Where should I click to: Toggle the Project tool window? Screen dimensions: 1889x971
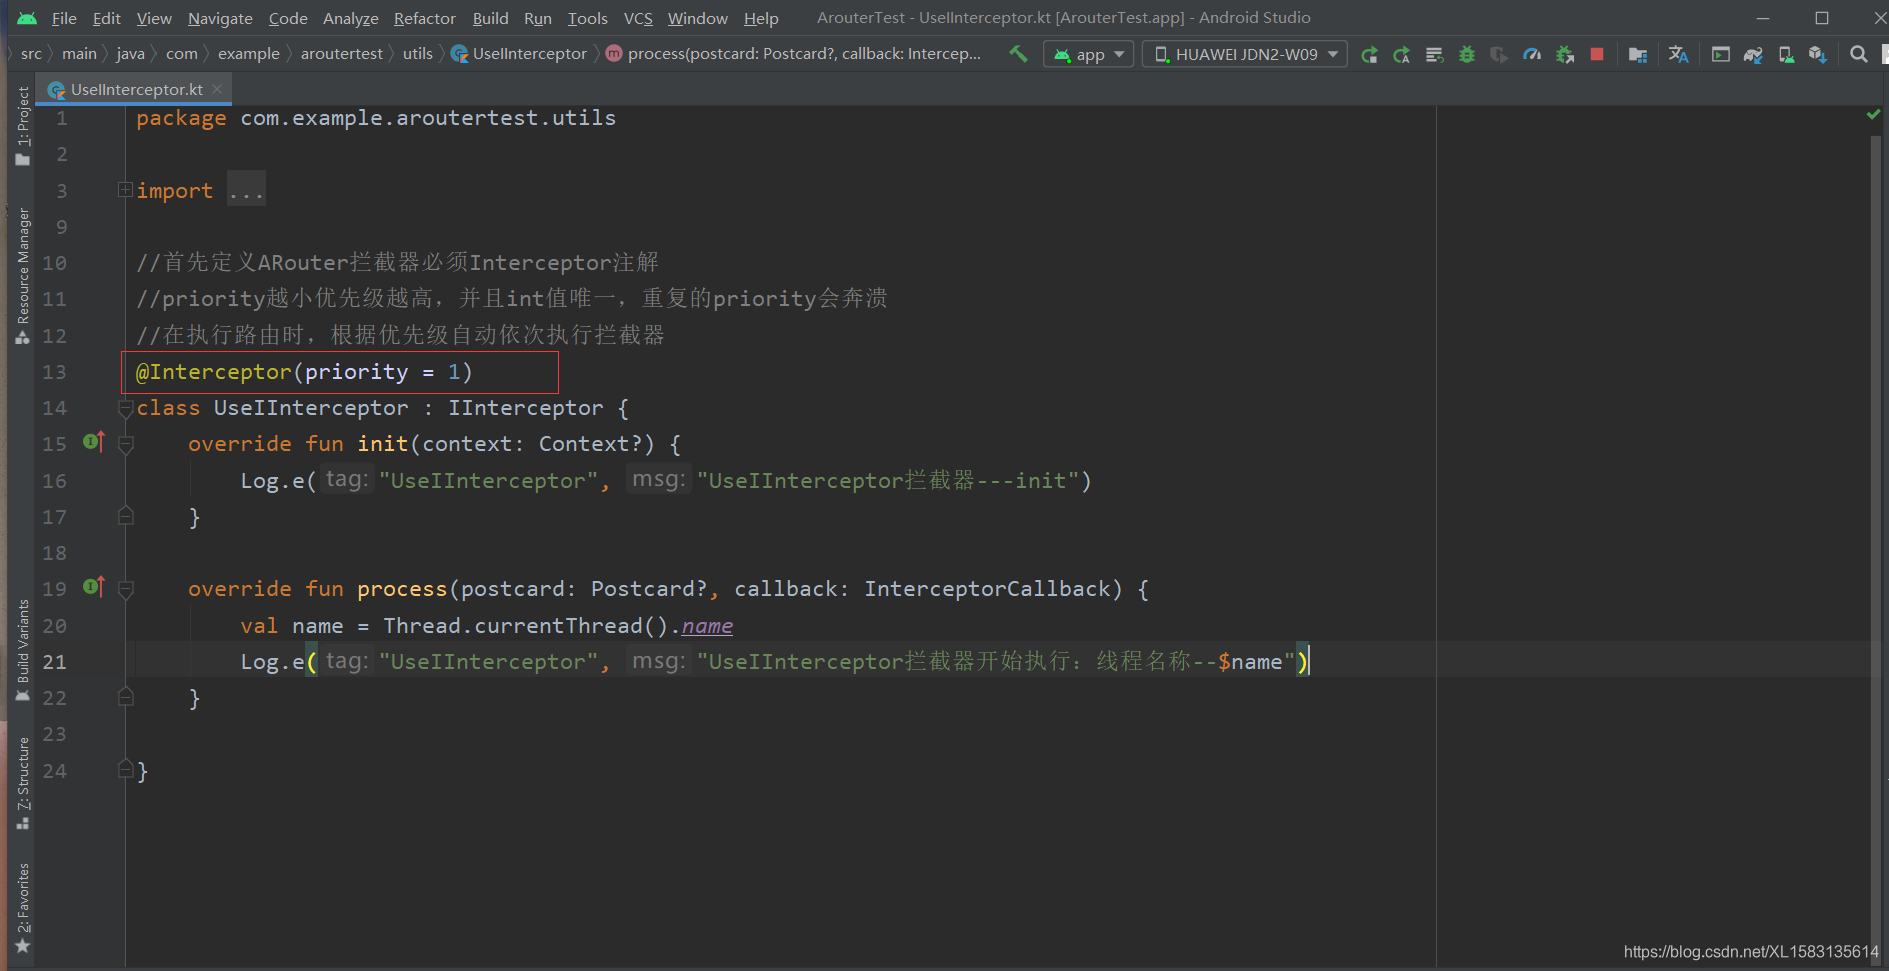click(23, 125)
